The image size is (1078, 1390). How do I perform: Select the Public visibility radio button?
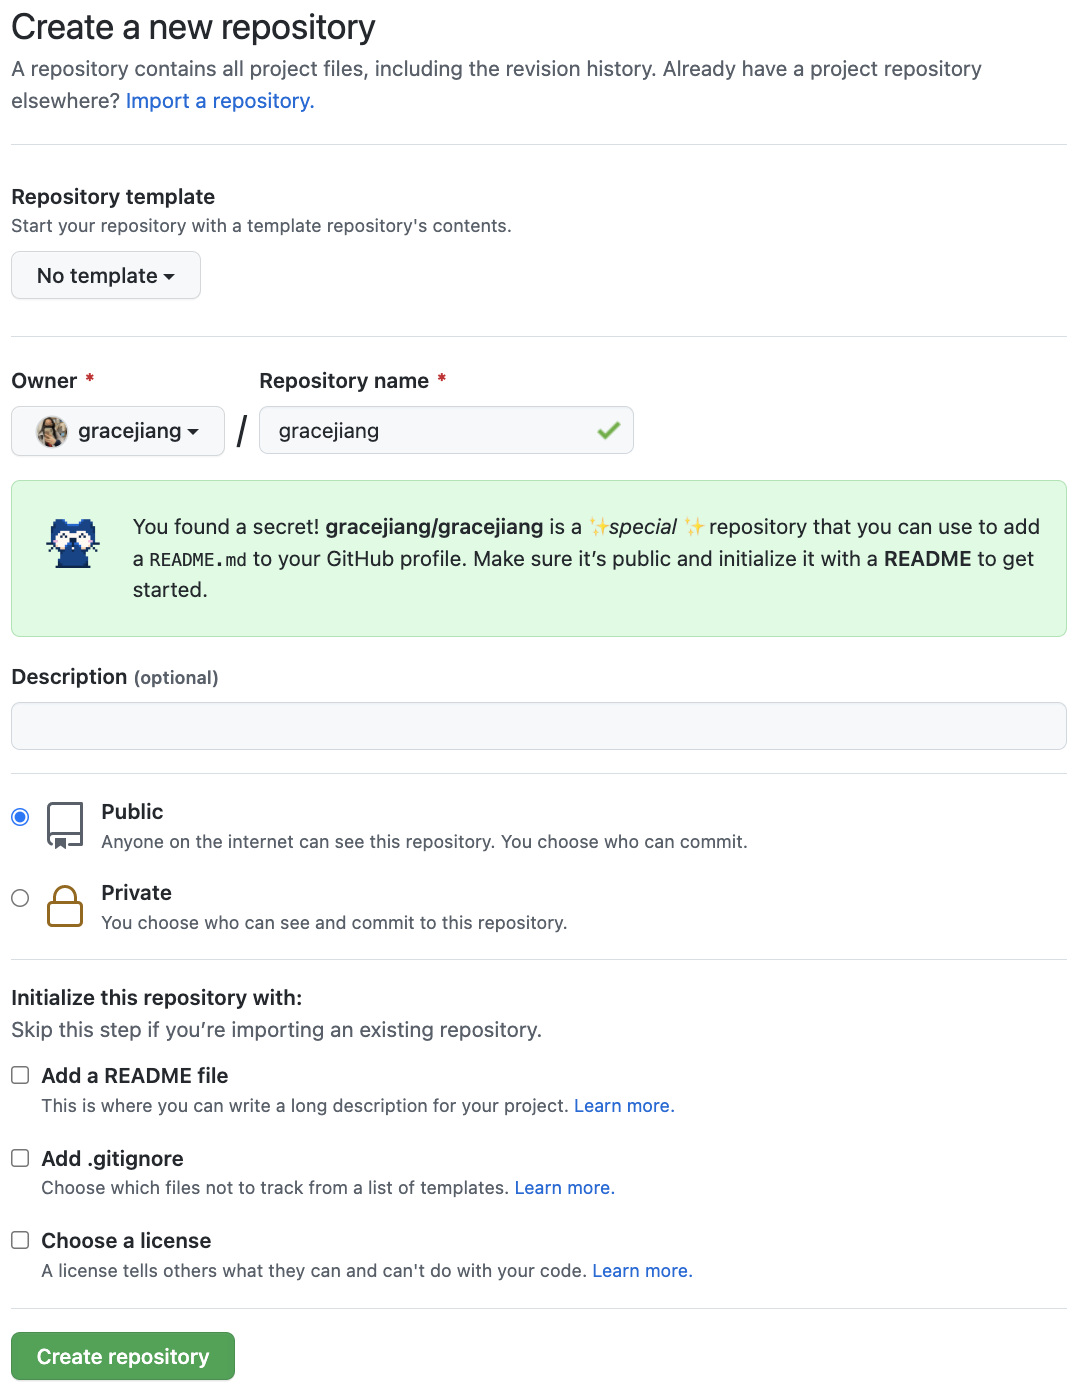pos(20,817)
